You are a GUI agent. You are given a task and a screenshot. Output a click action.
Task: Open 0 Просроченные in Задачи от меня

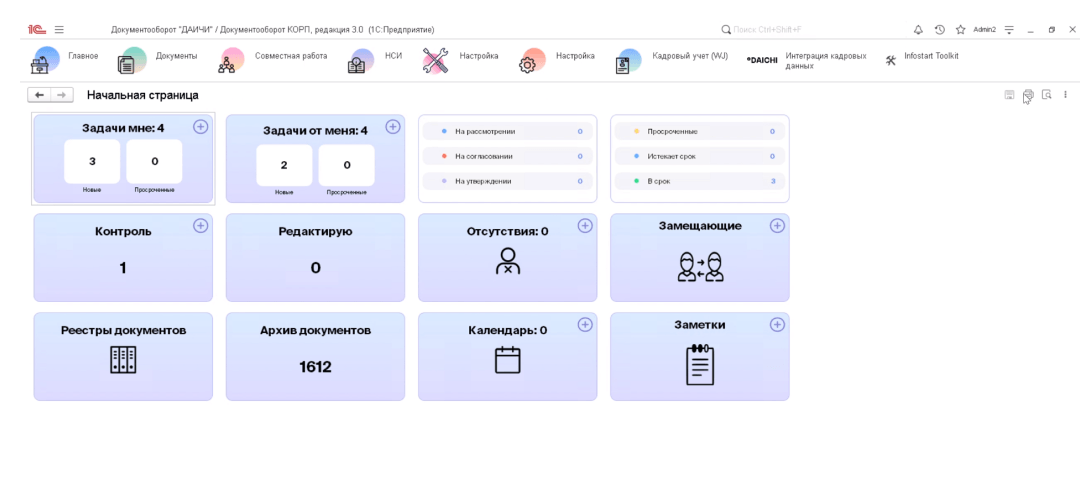[346, 165]
